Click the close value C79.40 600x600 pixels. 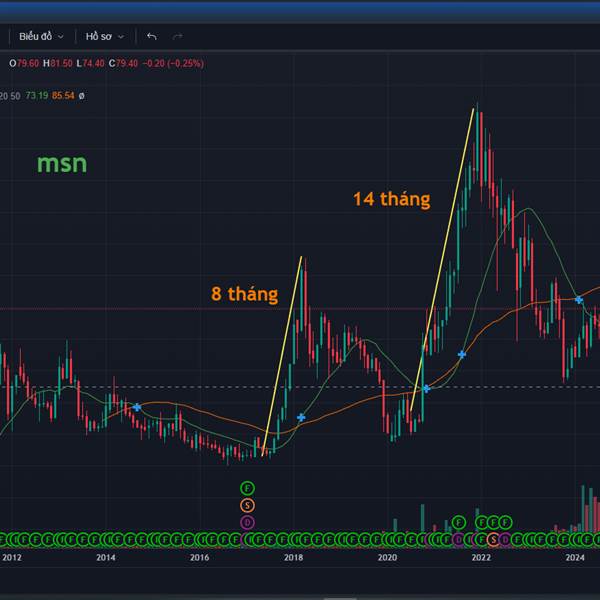click(x=123, y=64)
